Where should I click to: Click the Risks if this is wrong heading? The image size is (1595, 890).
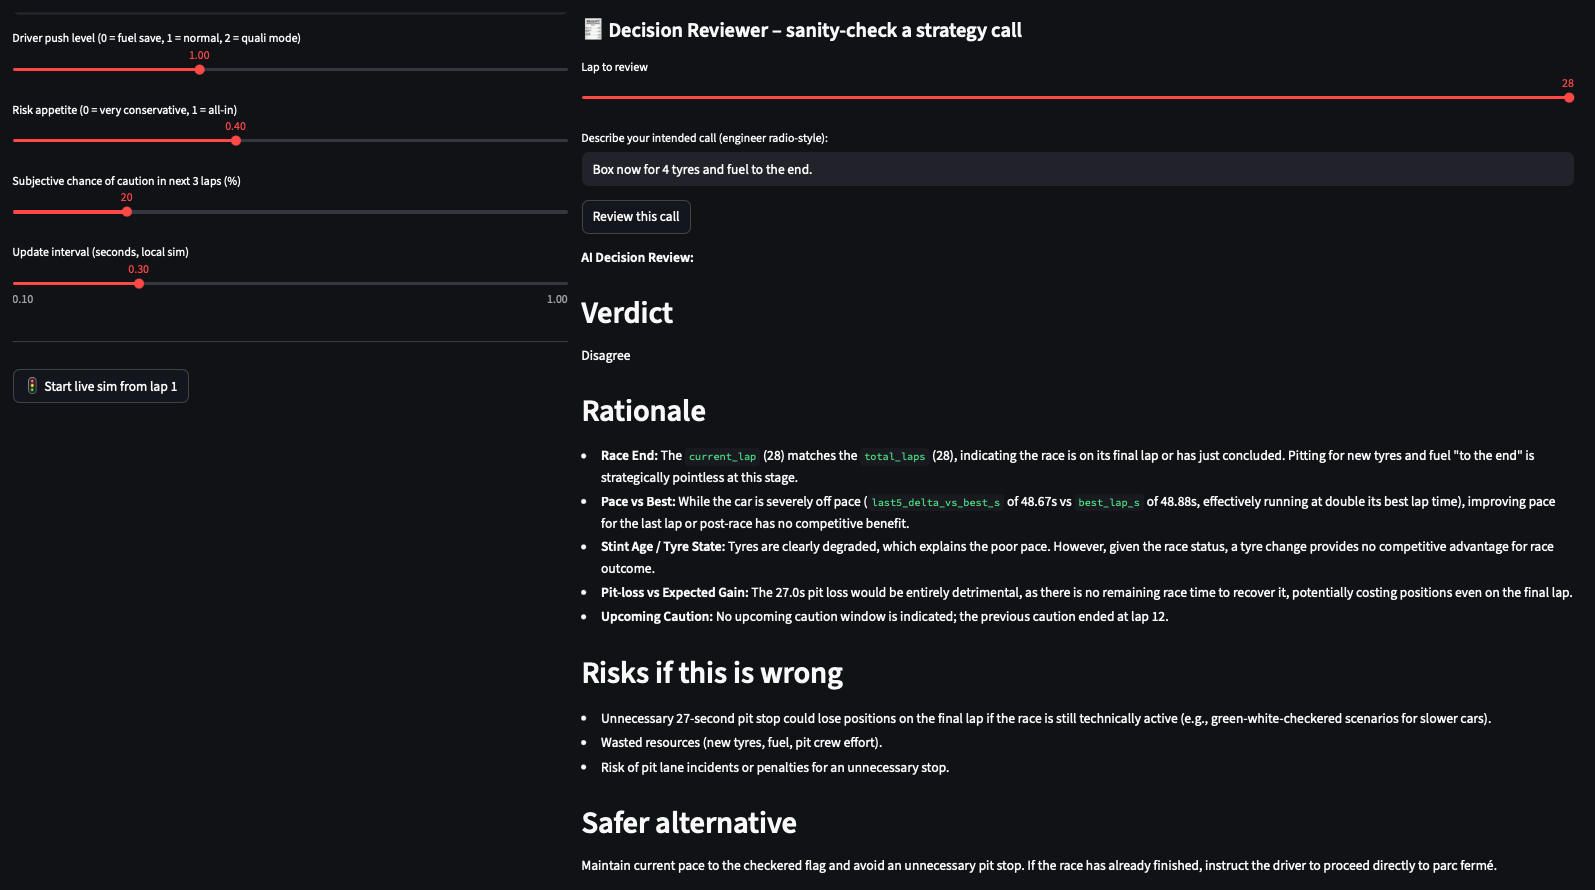(712, 673)
